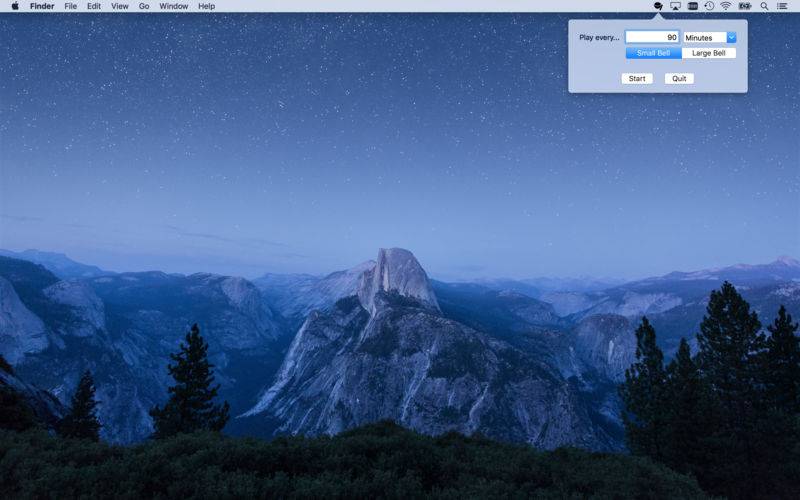Open Spotlight search magnifier icon
Viewport: 800px width, 500px height.
tap(764, 6)
